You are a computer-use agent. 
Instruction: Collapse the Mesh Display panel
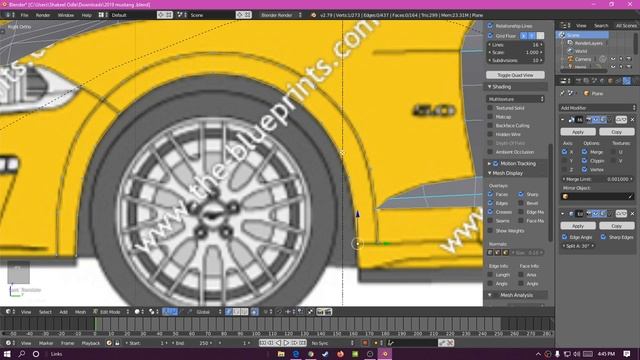(489, 173)
